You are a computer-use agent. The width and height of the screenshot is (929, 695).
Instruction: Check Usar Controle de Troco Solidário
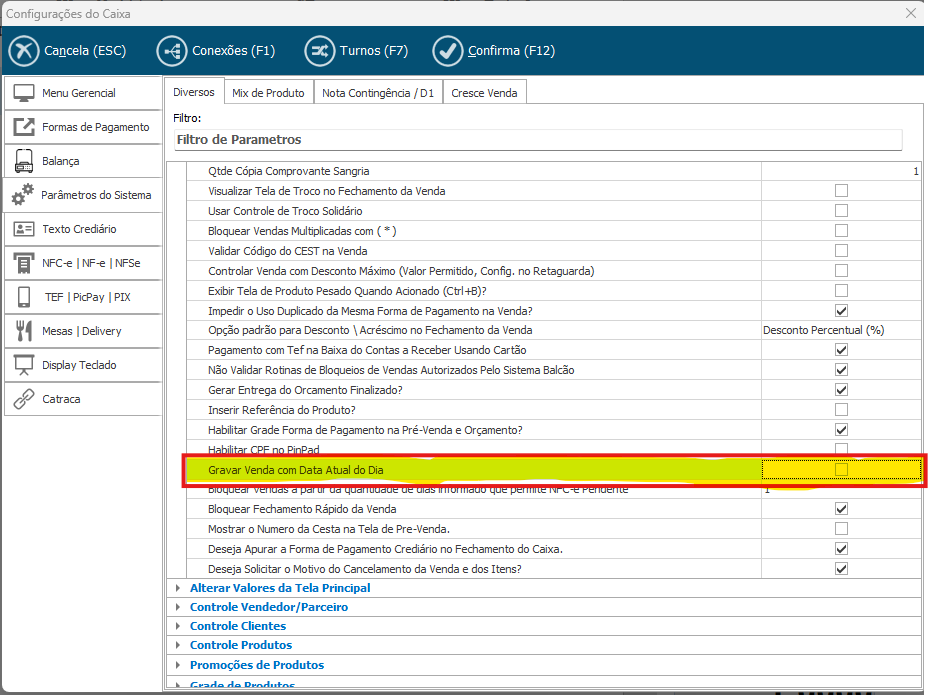[x=841, y=211]
